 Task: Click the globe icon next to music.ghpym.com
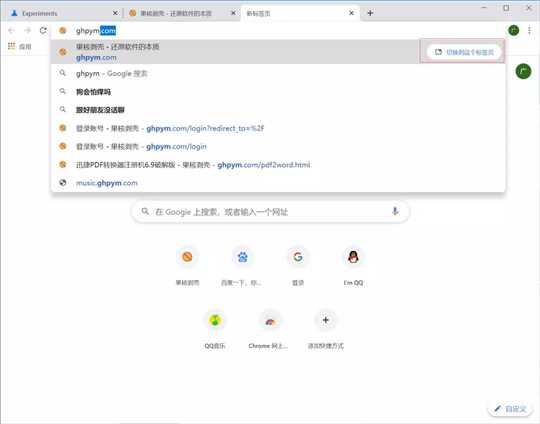point(63,183)
